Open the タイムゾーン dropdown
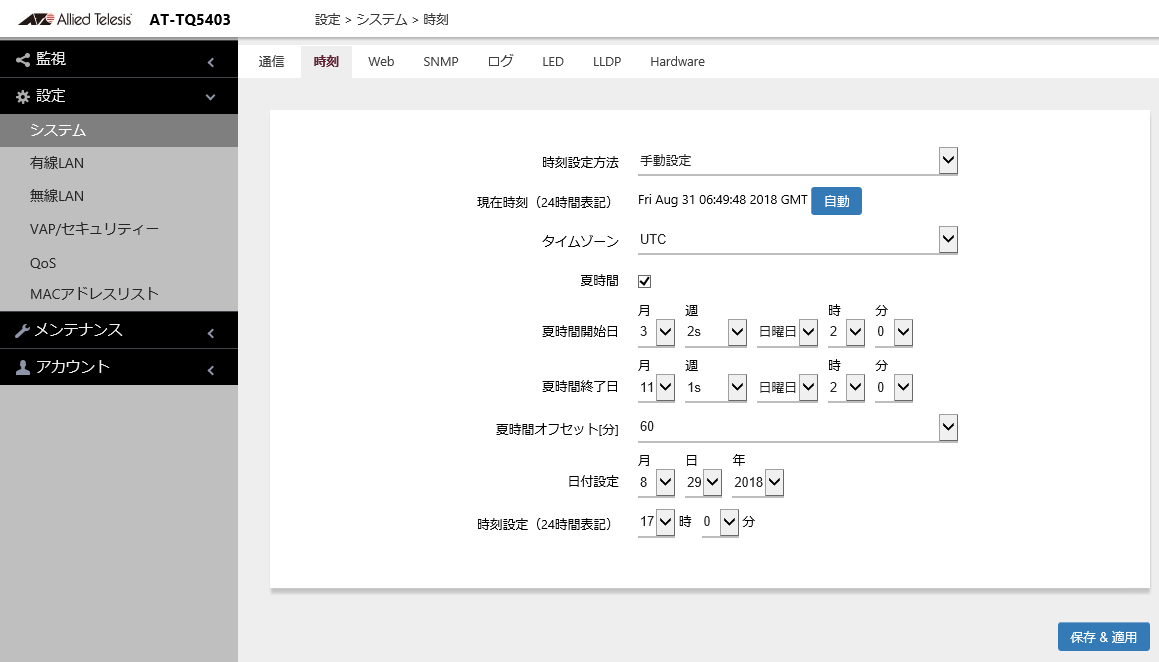The height and width of the screenshot is (662, 1159). (948, 240)
